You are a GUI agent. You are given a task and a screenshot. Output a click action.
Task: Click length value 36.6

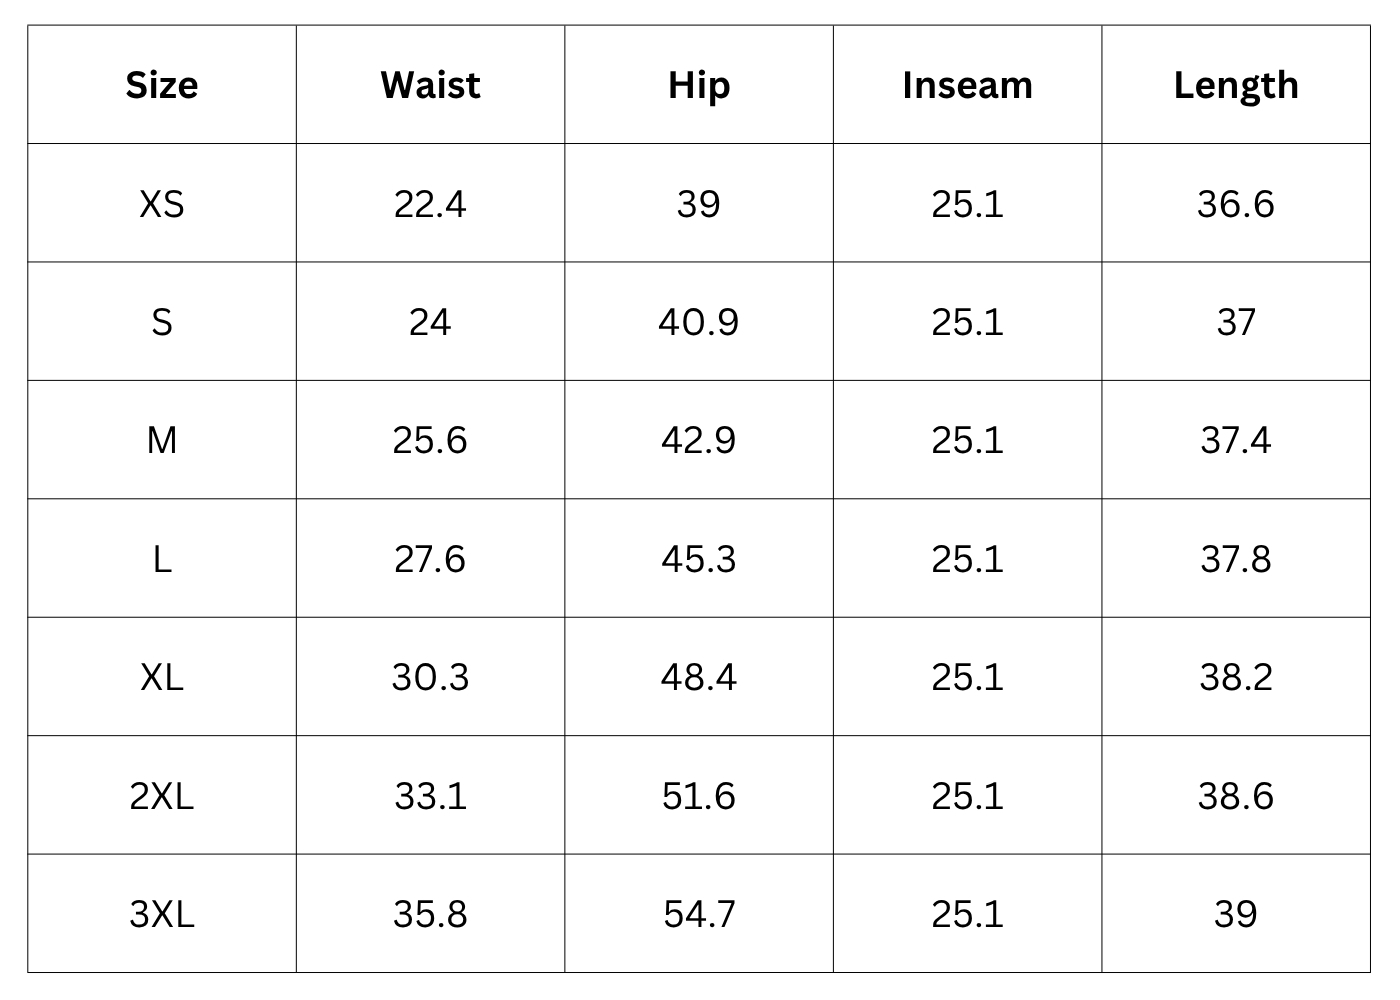(1236, 204)
